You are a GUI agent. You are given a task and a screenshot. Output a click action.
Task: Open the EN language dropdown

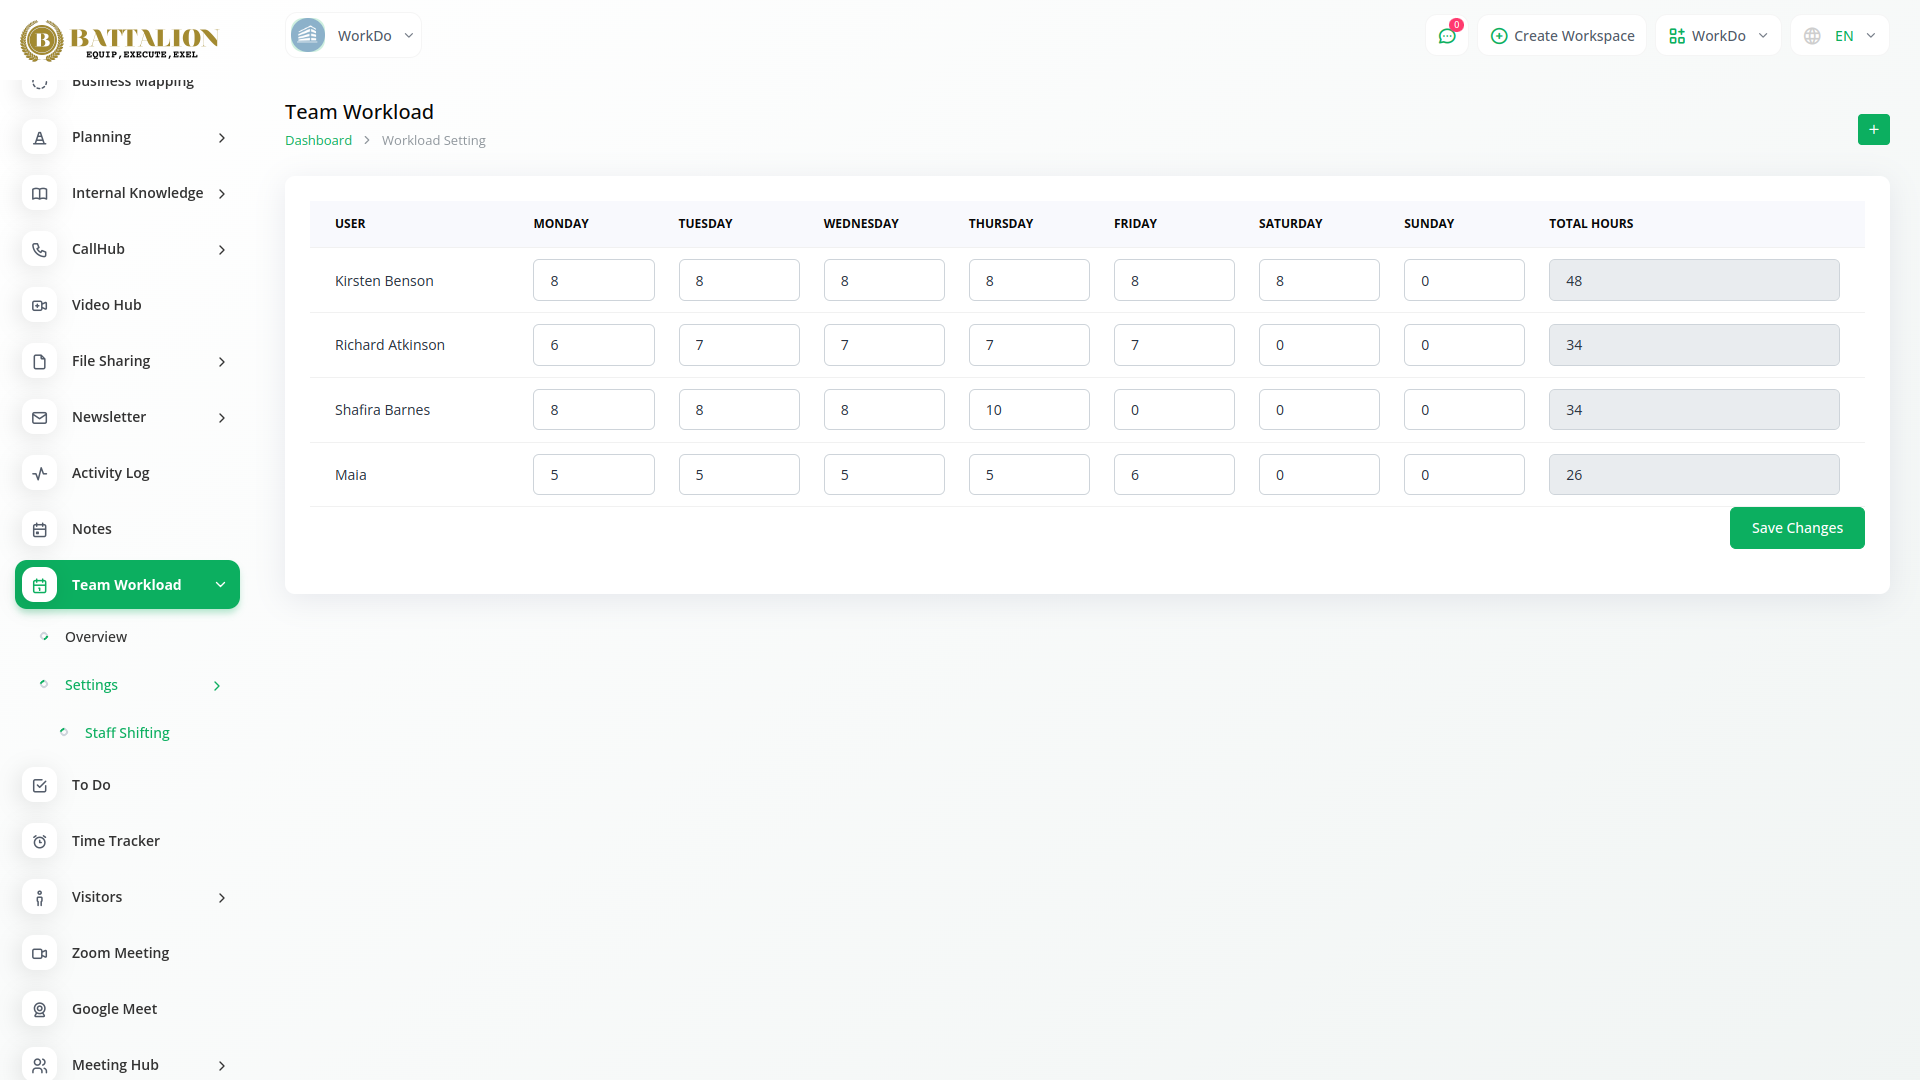click(x=1840, y=36)
